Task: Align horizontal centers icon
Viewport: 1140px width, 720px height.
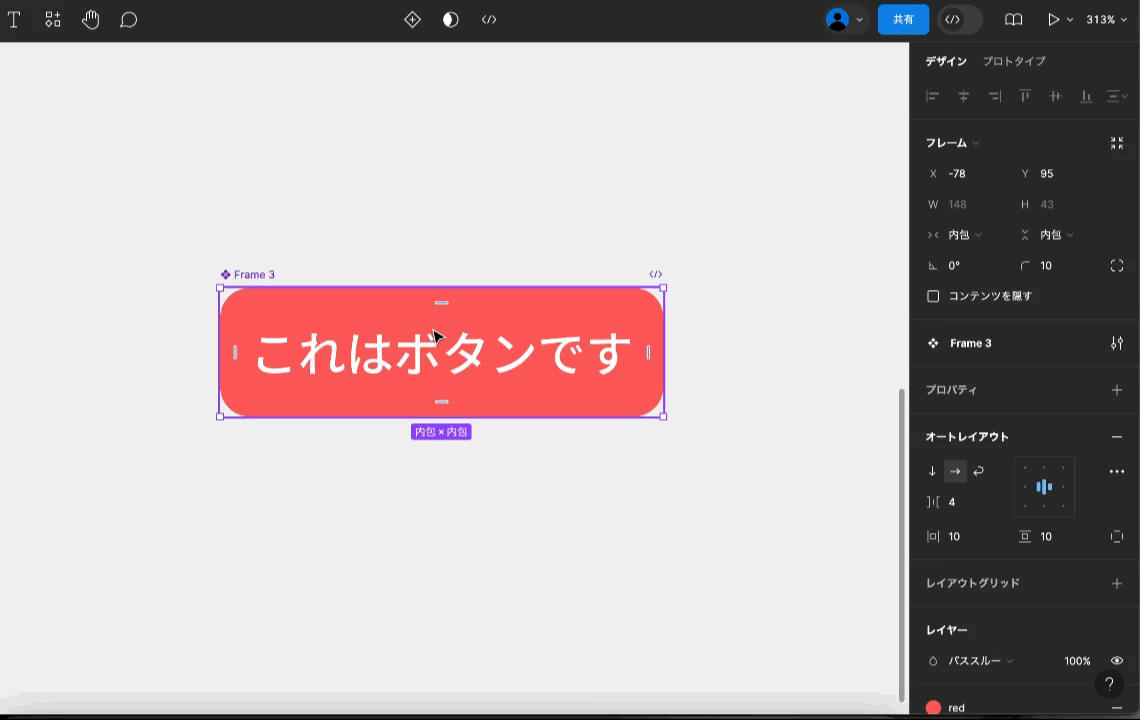Action: [963, 96]
